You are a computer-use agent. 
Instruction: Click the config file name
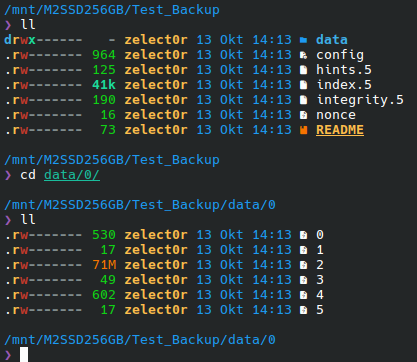tap(340, 55)
